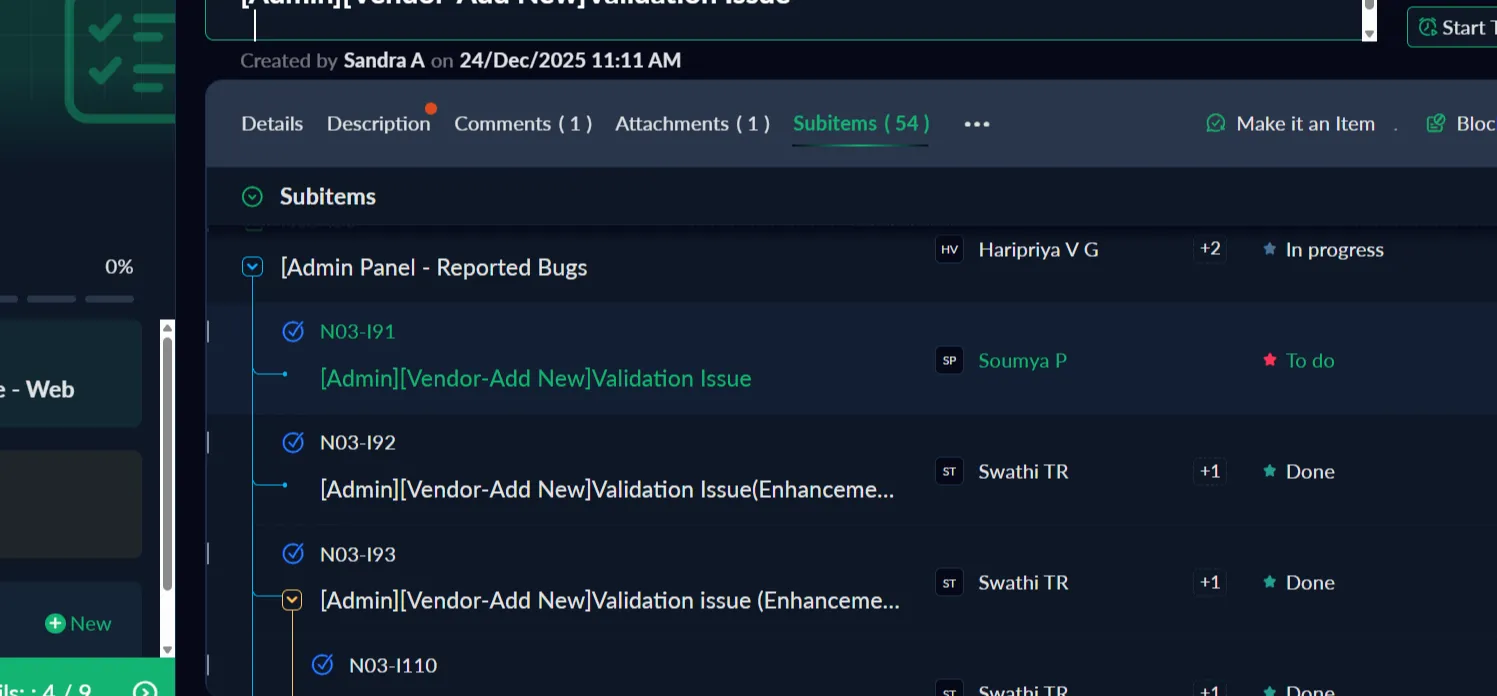Click the ST avatar on N03-I92 row
The height and width of the screenshot is (696, 1497).
coord(949,472)
